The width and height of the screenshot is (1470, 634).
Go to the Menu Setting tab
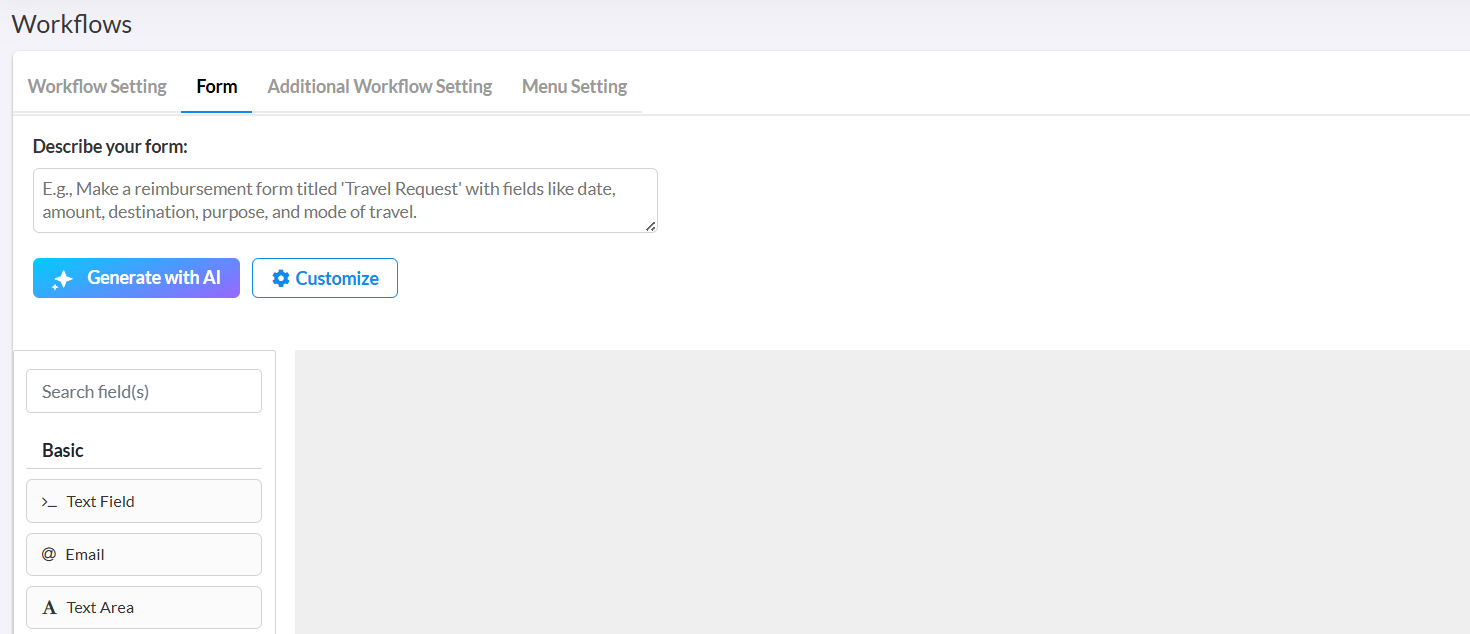pyautogui.click(x=574, y=87)
